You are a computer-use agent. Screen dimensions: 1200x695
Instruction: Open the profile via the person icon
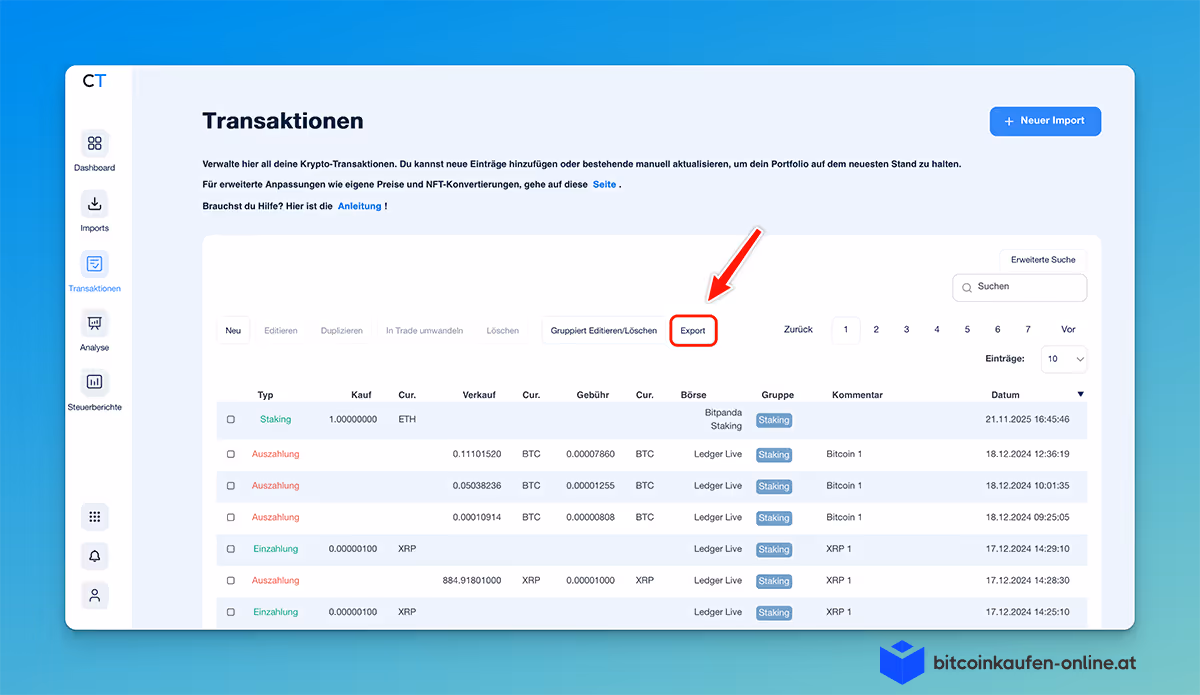click(94, 595)
